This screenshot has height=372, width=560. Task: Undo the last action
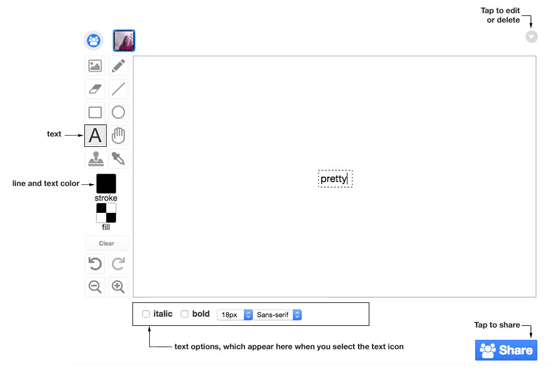coord(95,264)
